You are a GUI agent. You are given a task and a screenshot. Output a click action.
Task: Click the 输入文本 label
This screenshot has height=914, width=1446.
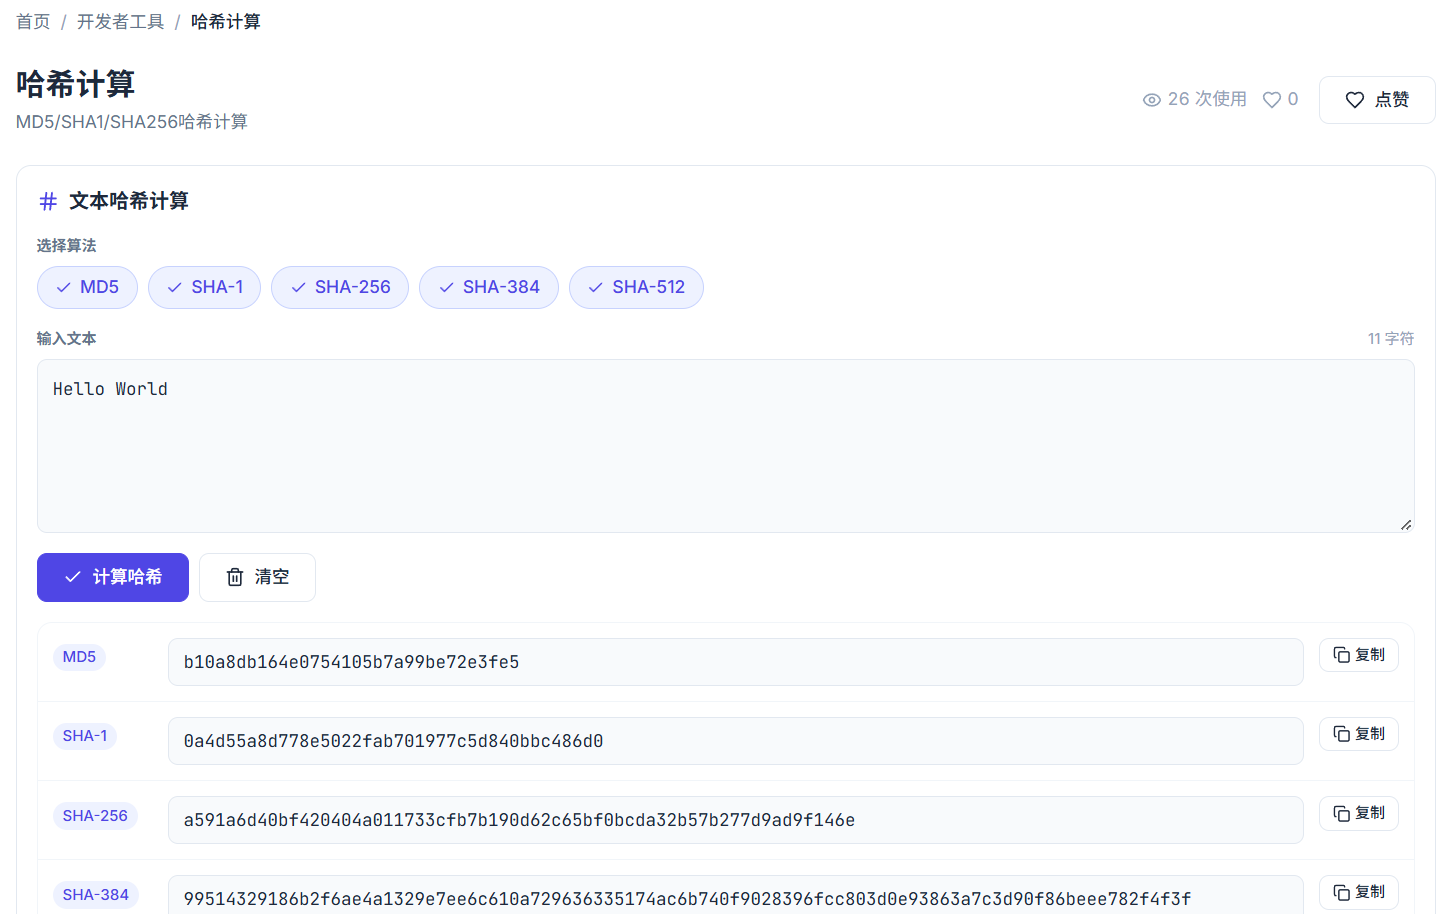66,339
